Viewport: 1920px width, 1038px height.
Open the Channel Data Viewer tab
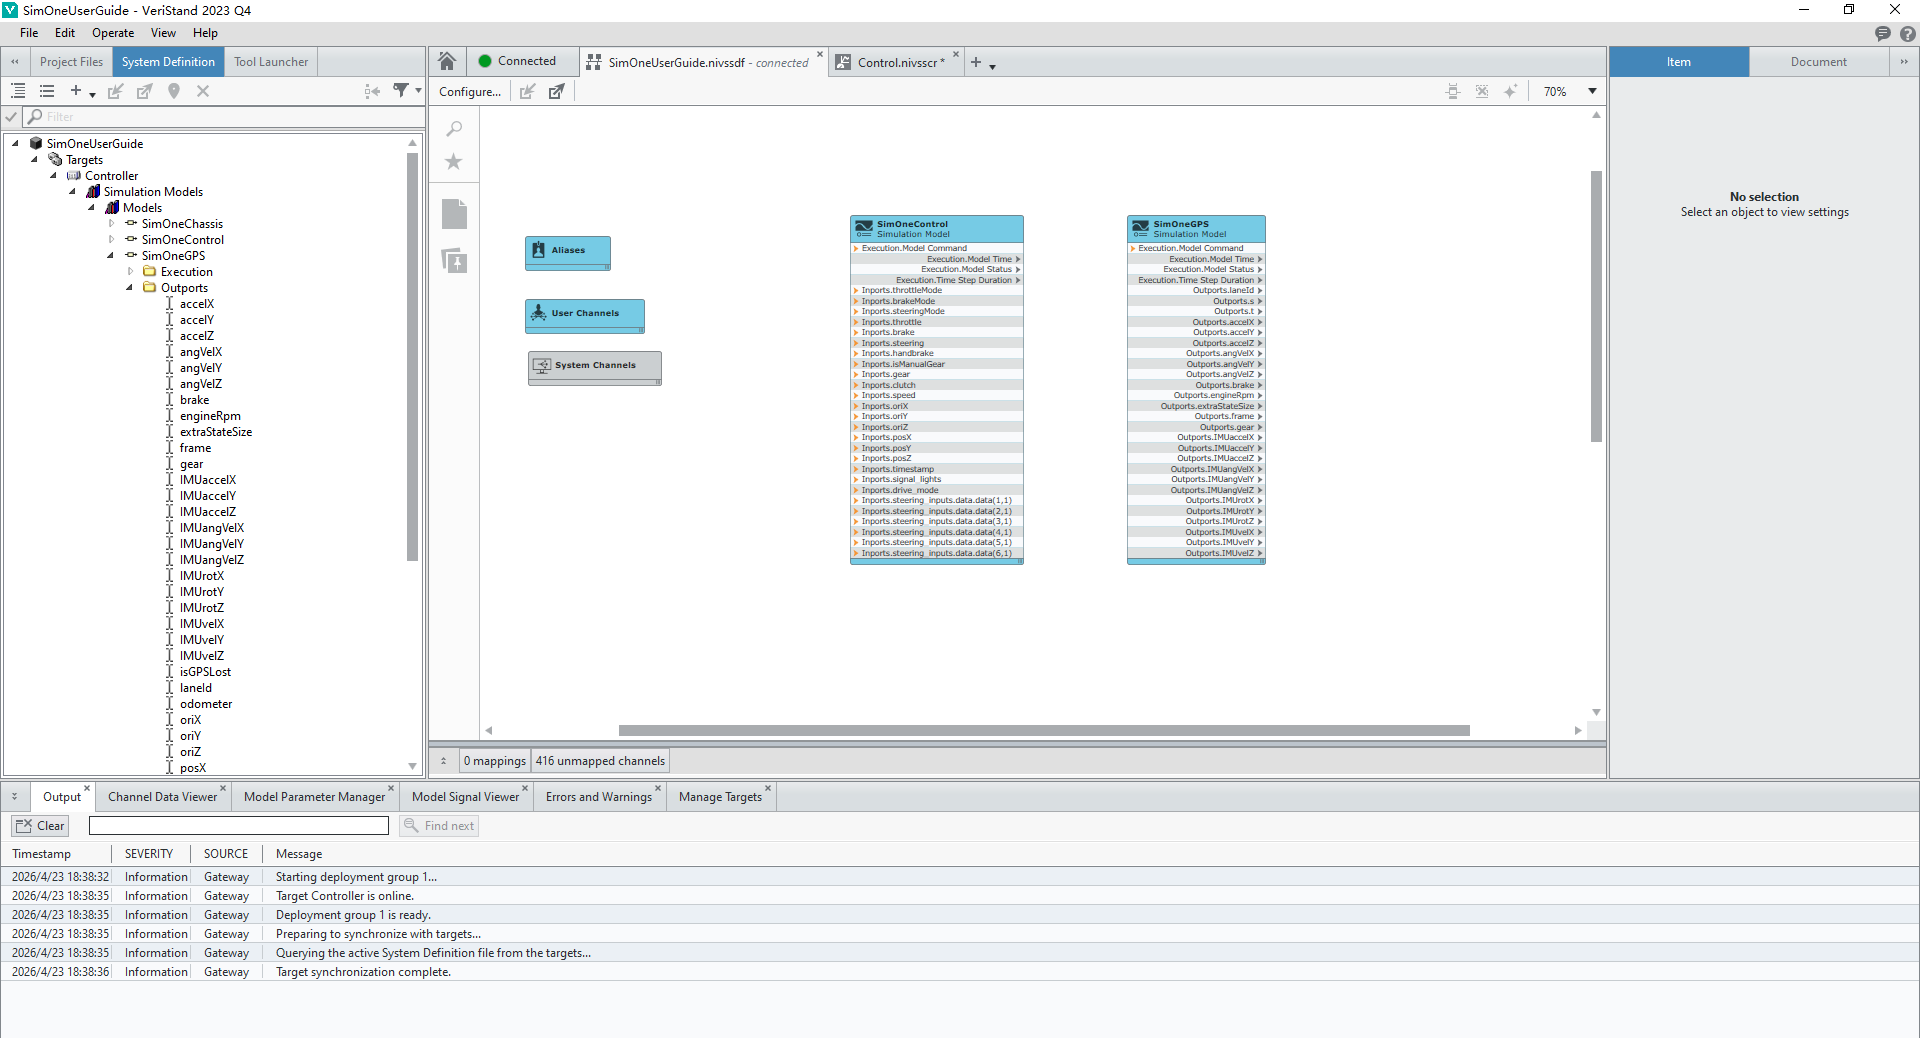(x=162, y=797)
